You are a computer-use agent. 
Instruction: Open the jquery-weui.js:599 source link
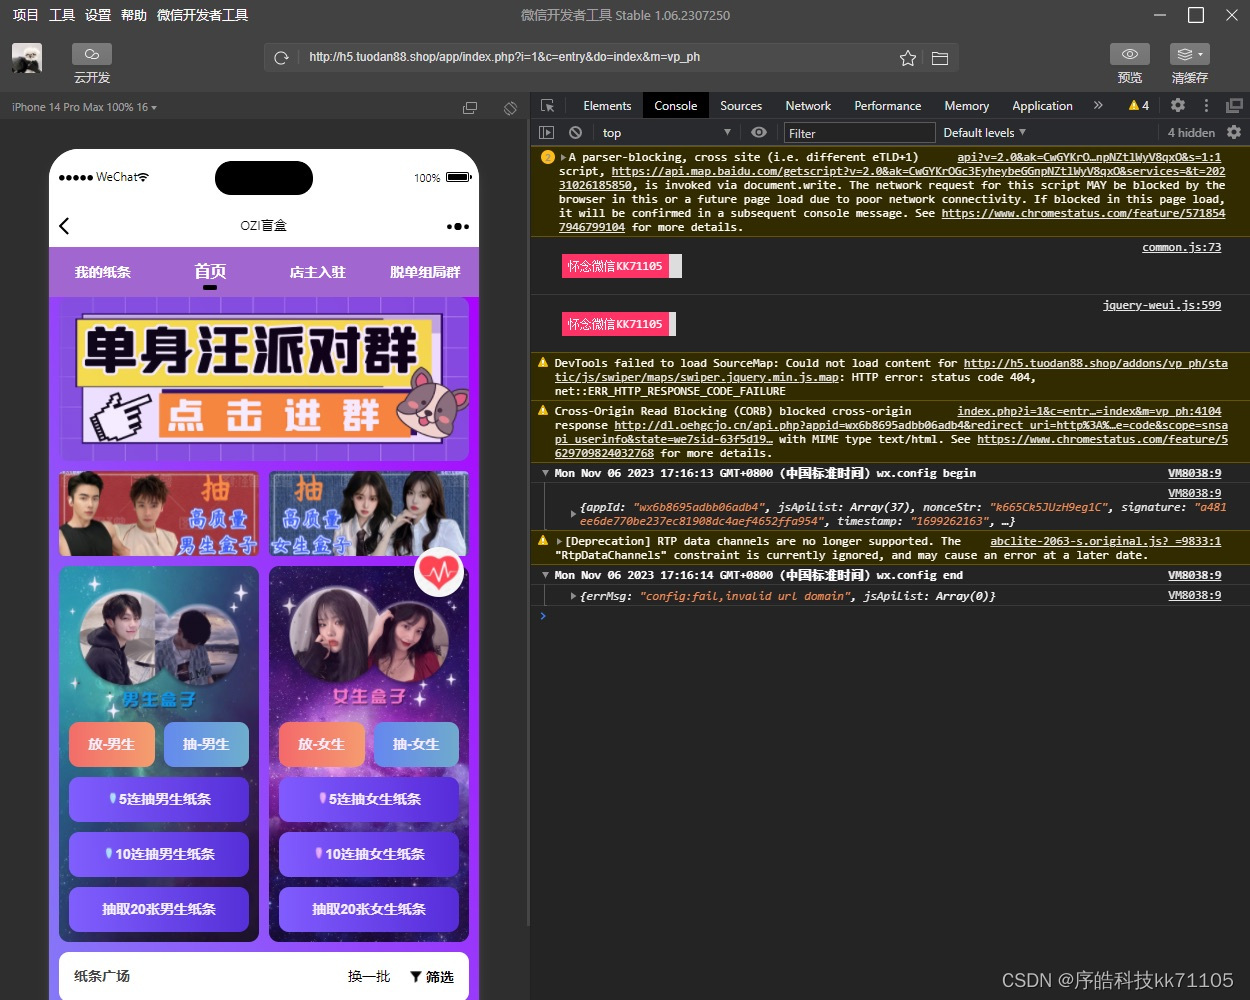(x=1162, y=305)
